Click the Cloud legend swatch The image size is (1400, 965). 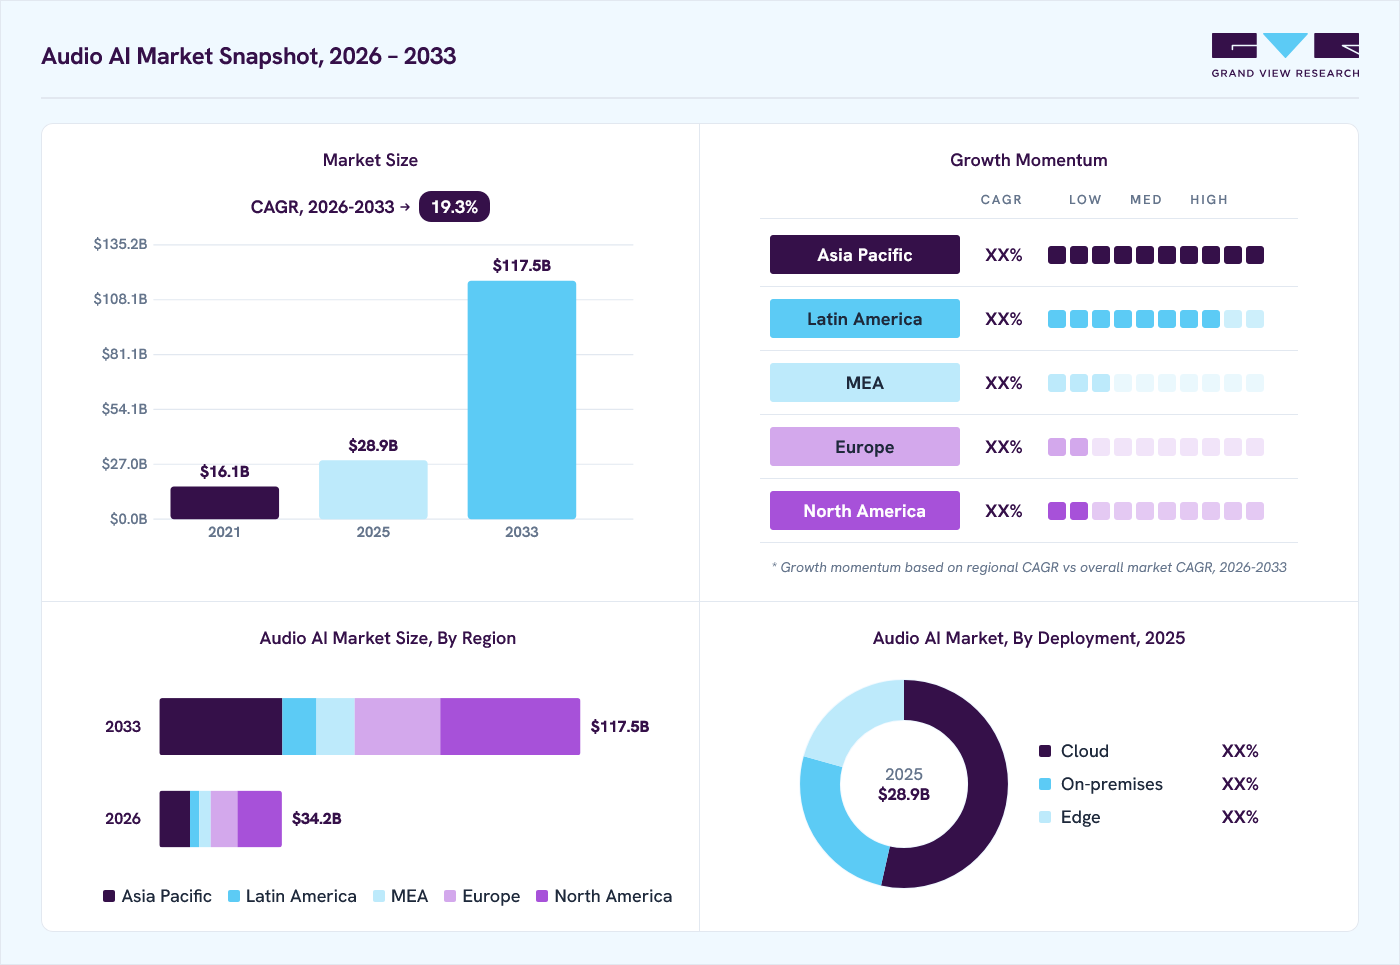[1045, 751]
